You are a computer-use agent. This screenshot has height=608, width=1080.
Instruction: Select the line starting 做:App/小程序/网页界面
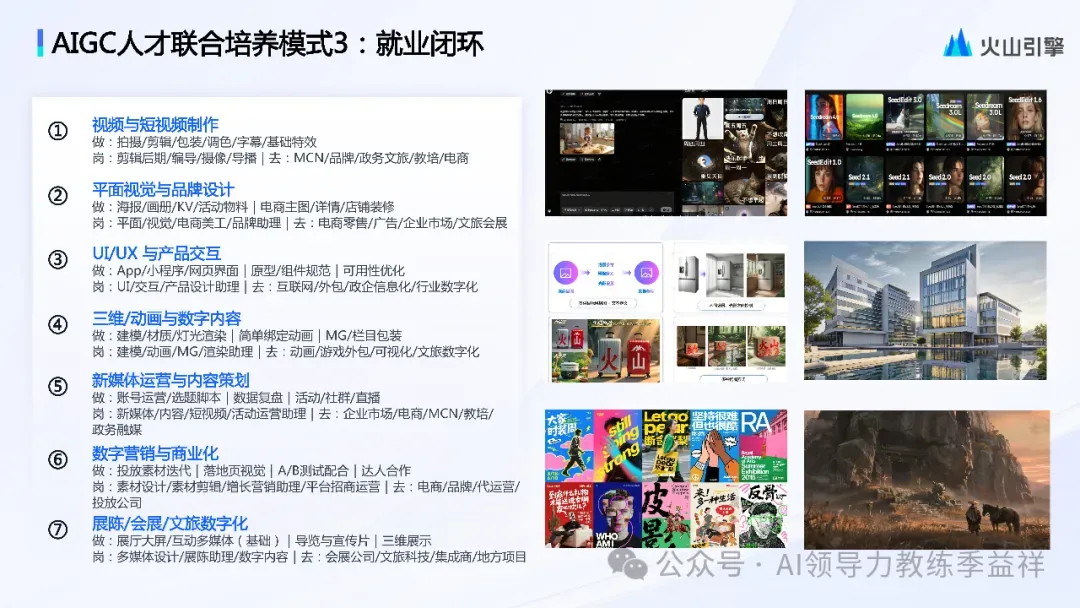[x=248, y=271]
